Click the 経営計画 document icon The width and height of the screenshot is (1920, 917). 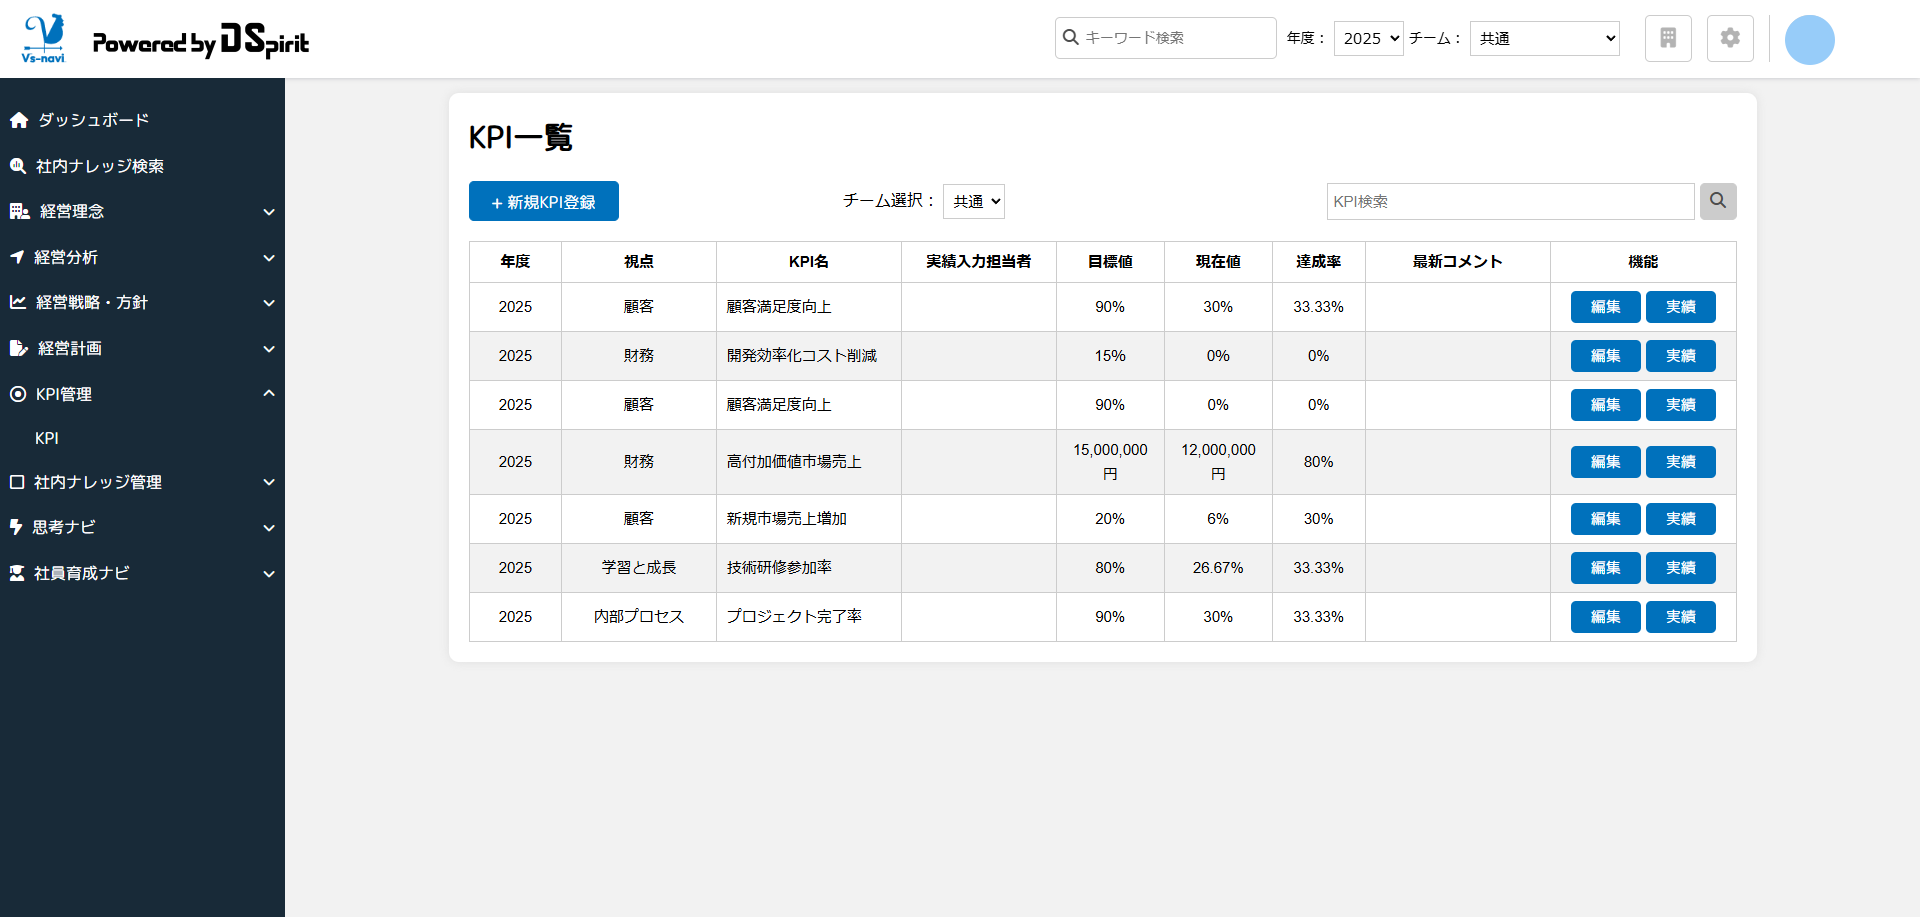[19, 348]
